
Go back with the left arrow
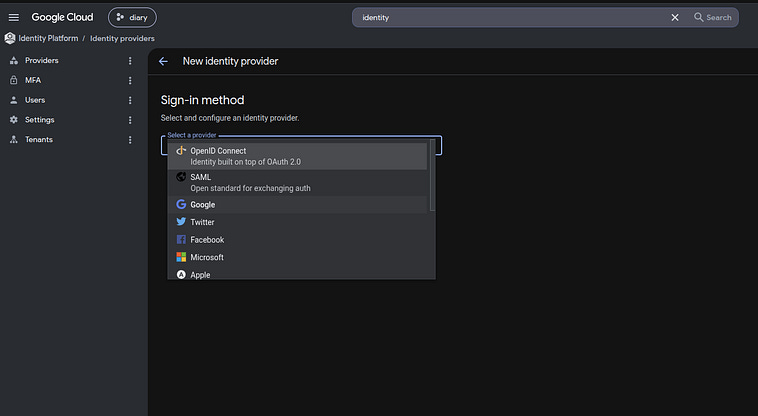[163, 61]
